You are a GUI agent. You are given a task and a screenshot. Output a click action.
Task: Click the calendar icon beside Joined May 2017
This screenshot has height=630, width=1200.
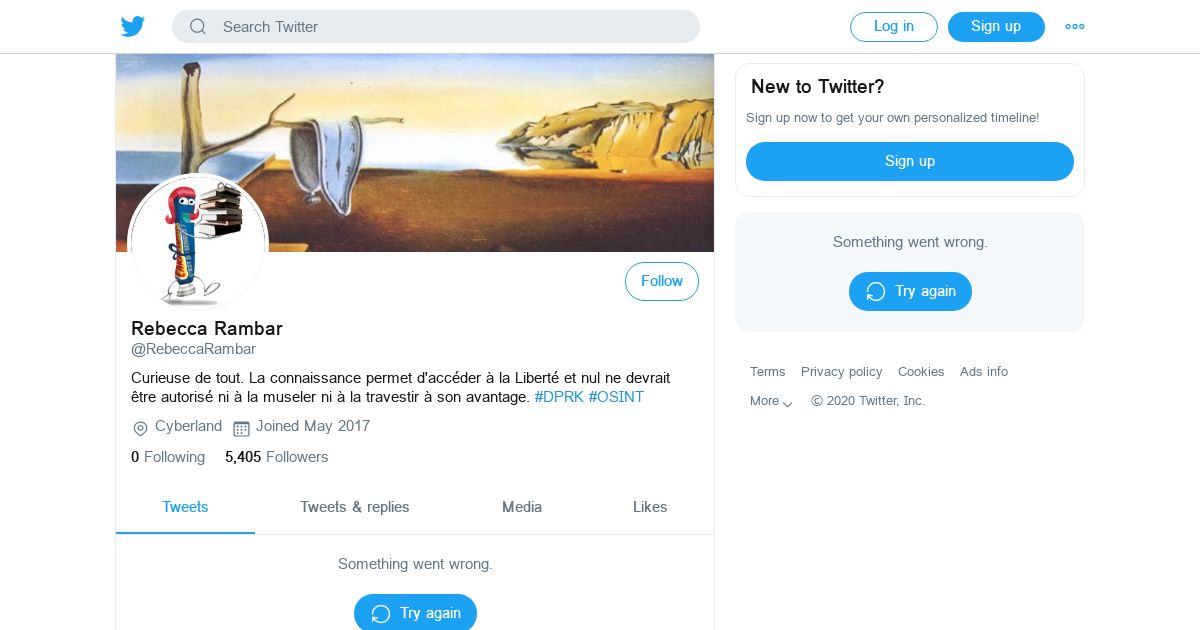(241, 428)
